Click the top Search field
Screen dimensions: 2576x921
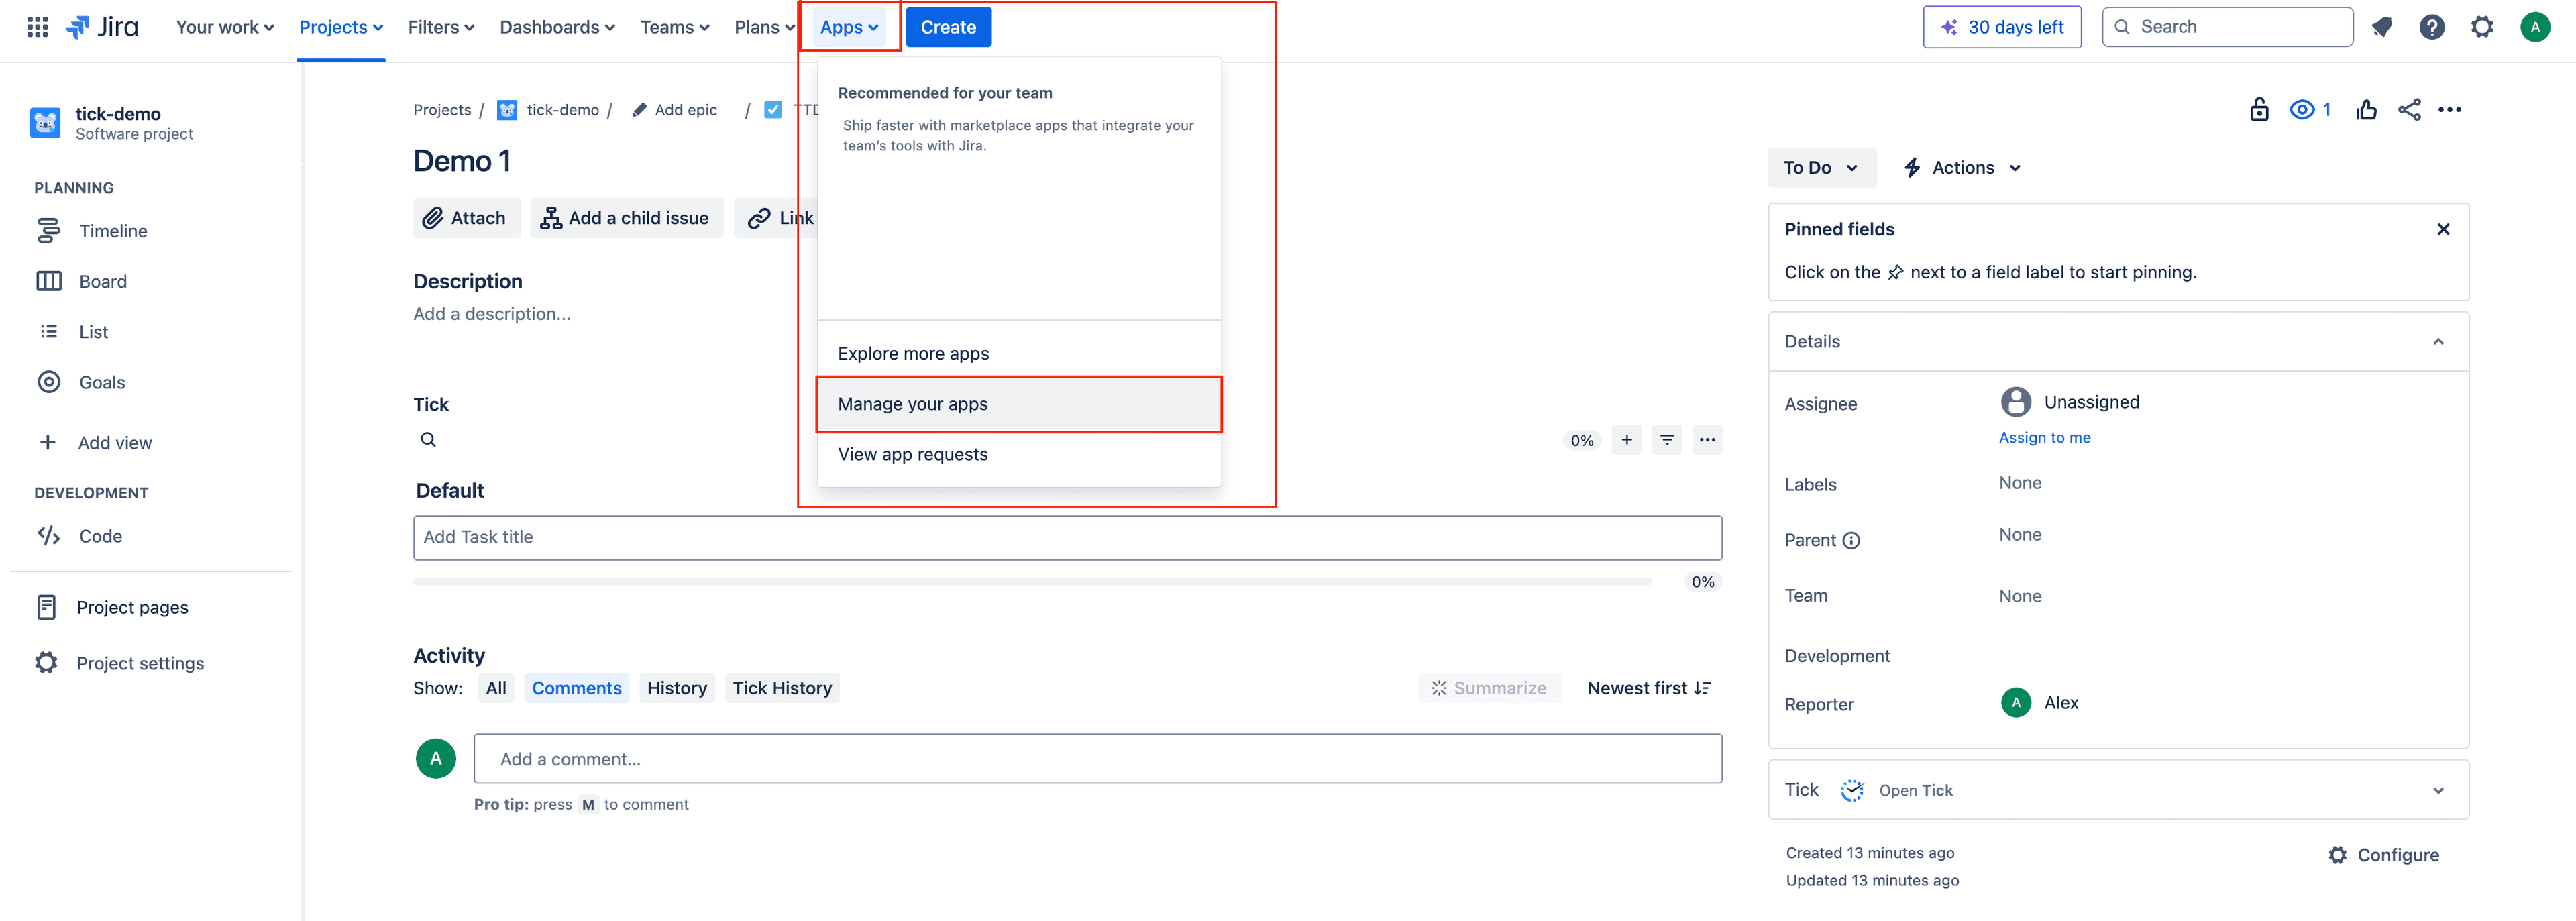pyautogui.click(x=2227, y=27)
